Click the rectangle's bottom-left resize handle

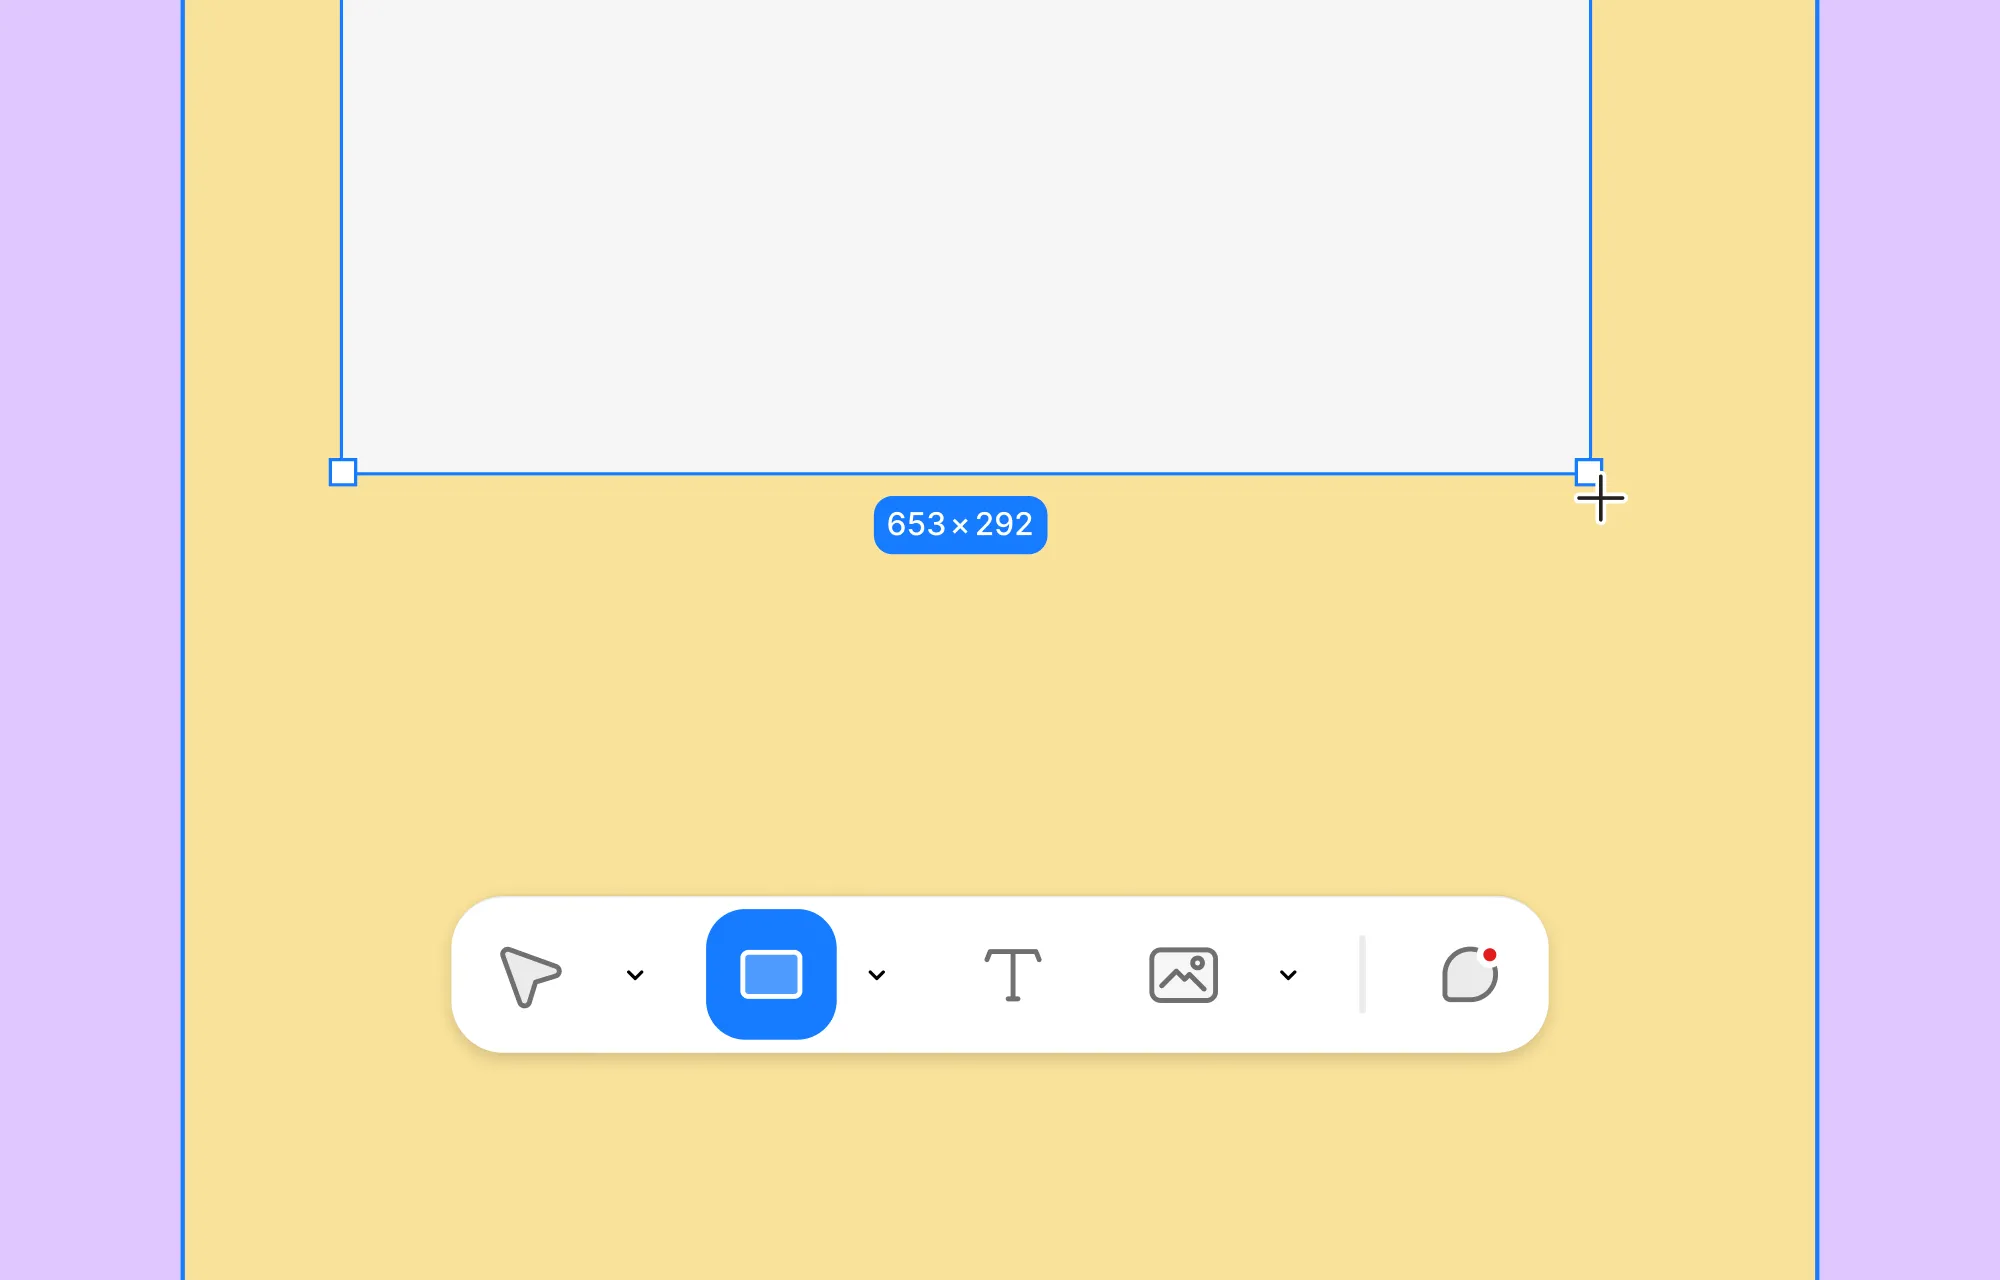tap(343, 472)
